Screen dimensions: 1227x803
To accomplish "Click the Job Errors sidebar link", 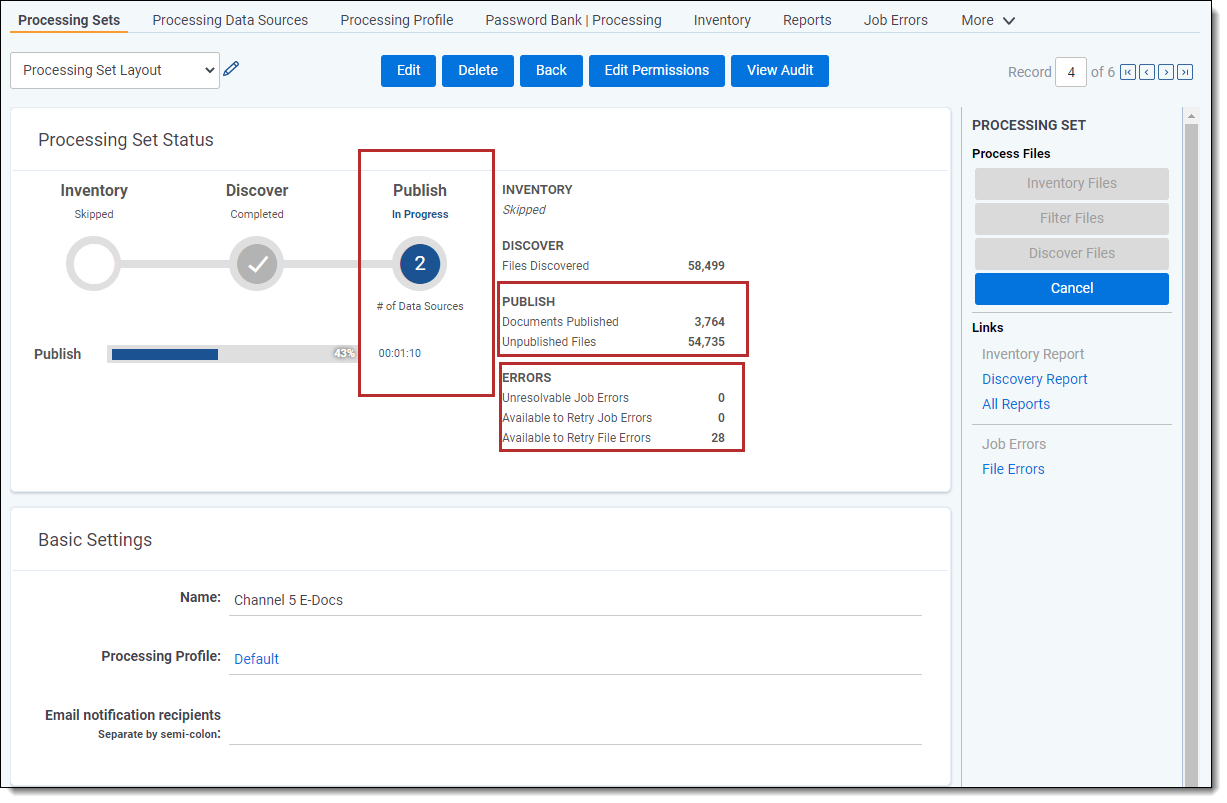I will click(x=1014, y=444).
